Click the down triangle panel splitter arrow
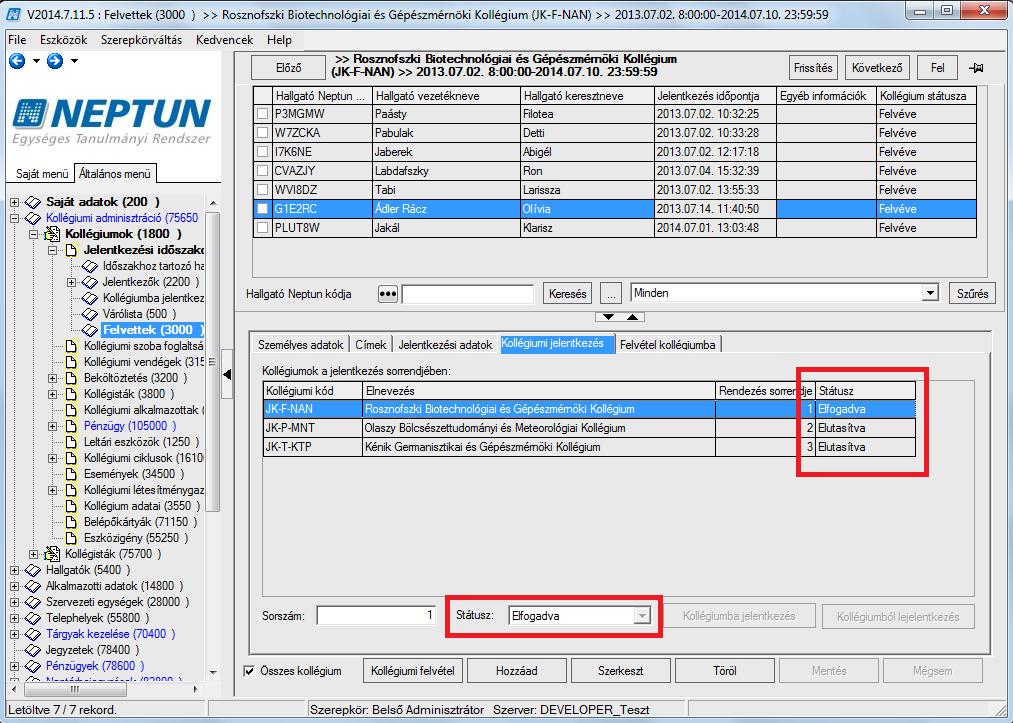The height and width of the screenshot is (723, 1013). click(608, 317)
